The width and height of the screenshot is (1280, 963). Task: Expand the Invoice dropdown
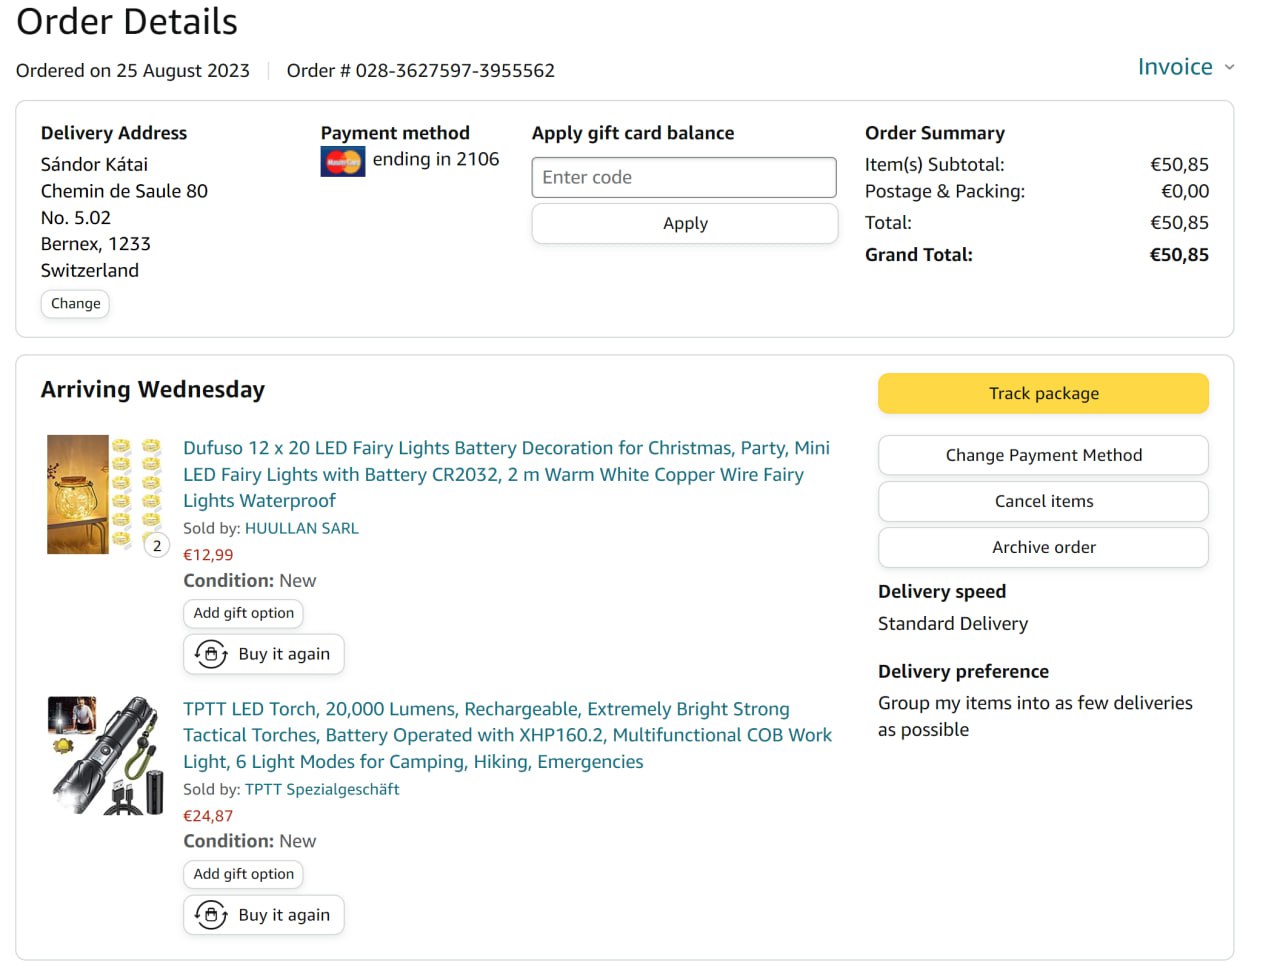pos(1175,67)
